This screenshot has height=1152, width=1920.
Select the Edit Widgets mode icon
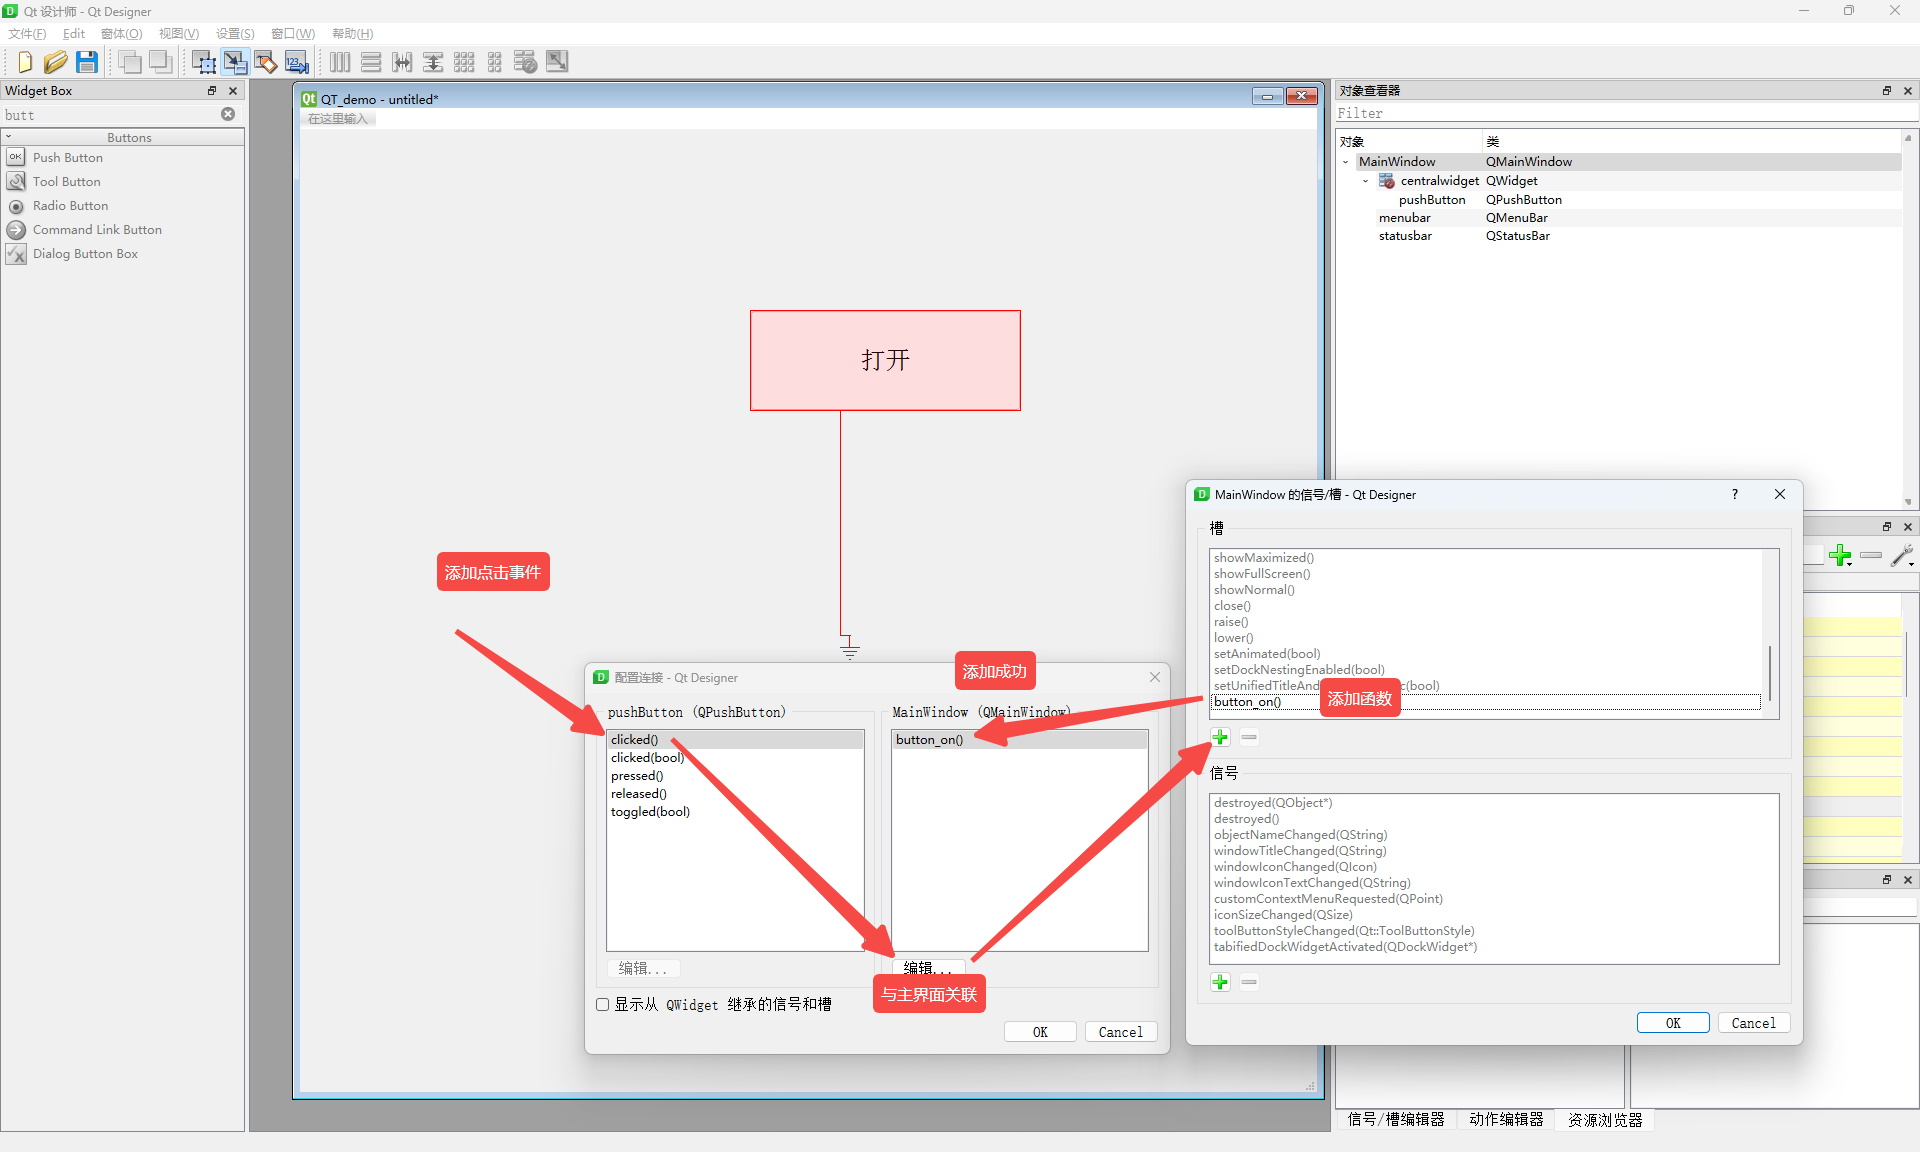[203, 62]
